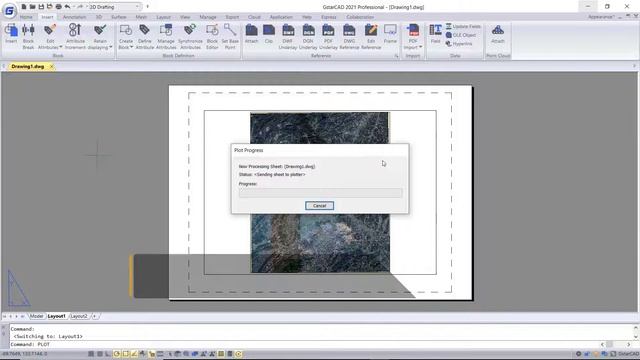This screenshot has width=640, height=360.
Task: Insert an OLE Object
Action: [x=461, y=35]
